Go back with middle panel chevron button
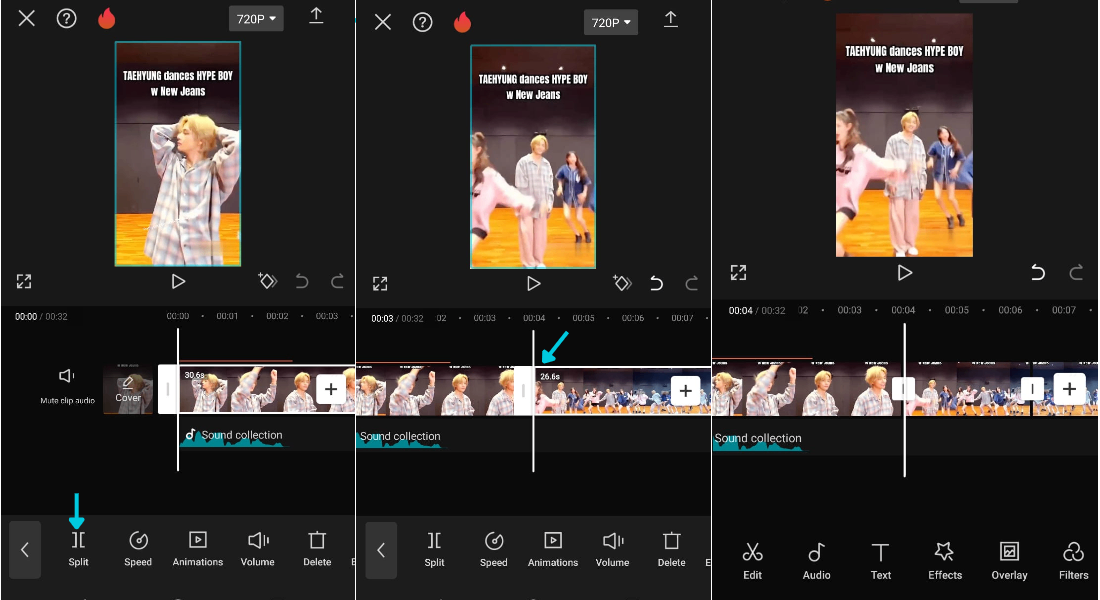Viewport: 1100px width, 600px height. (x=381, y=550)
